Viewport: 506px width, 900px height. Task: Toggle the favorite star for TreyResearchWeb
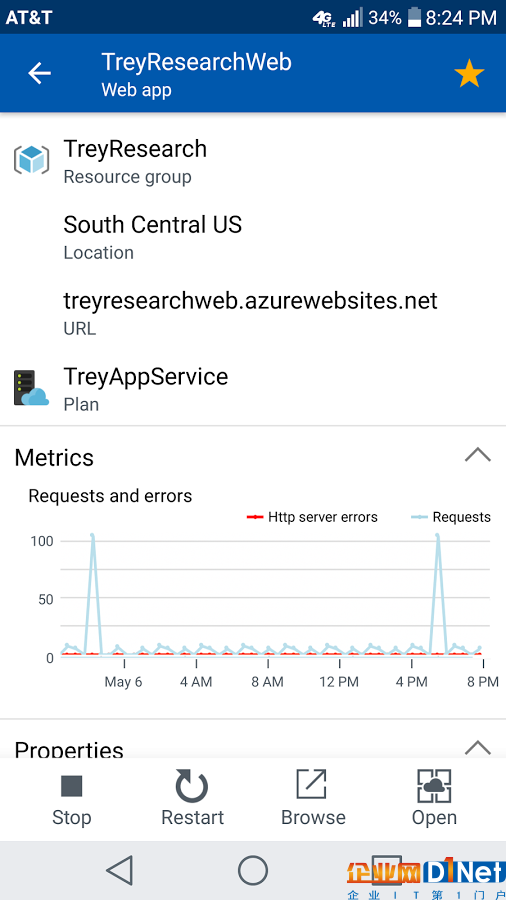click(469, 74)
